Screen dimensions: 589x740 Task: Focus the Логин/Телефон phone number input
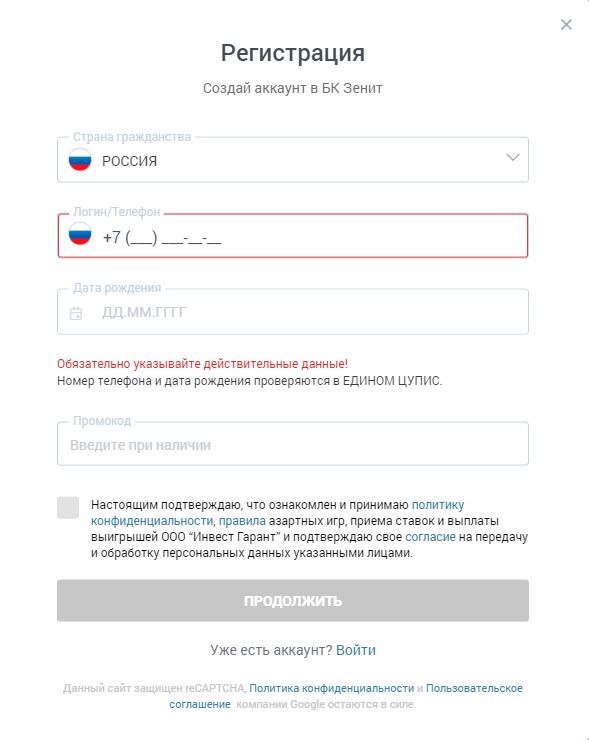click(x=293, y=235)
